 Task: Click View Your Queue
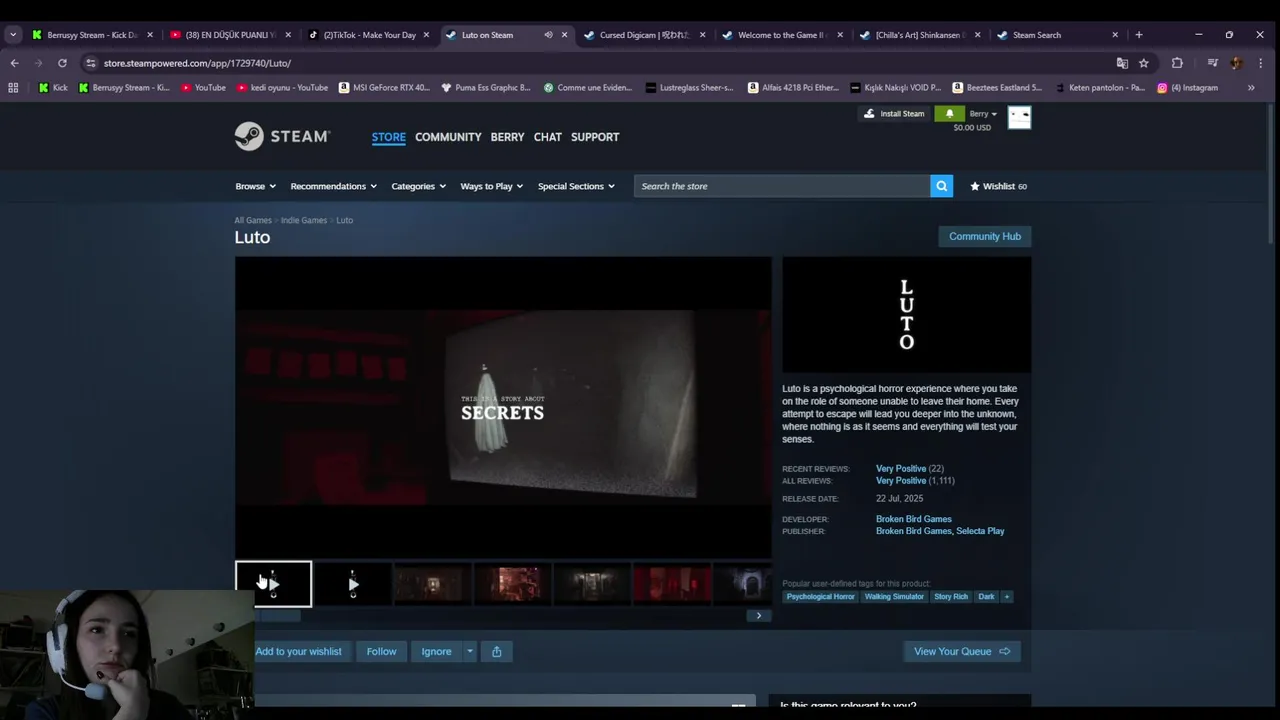pyautogui.click(x=962, y=651)
